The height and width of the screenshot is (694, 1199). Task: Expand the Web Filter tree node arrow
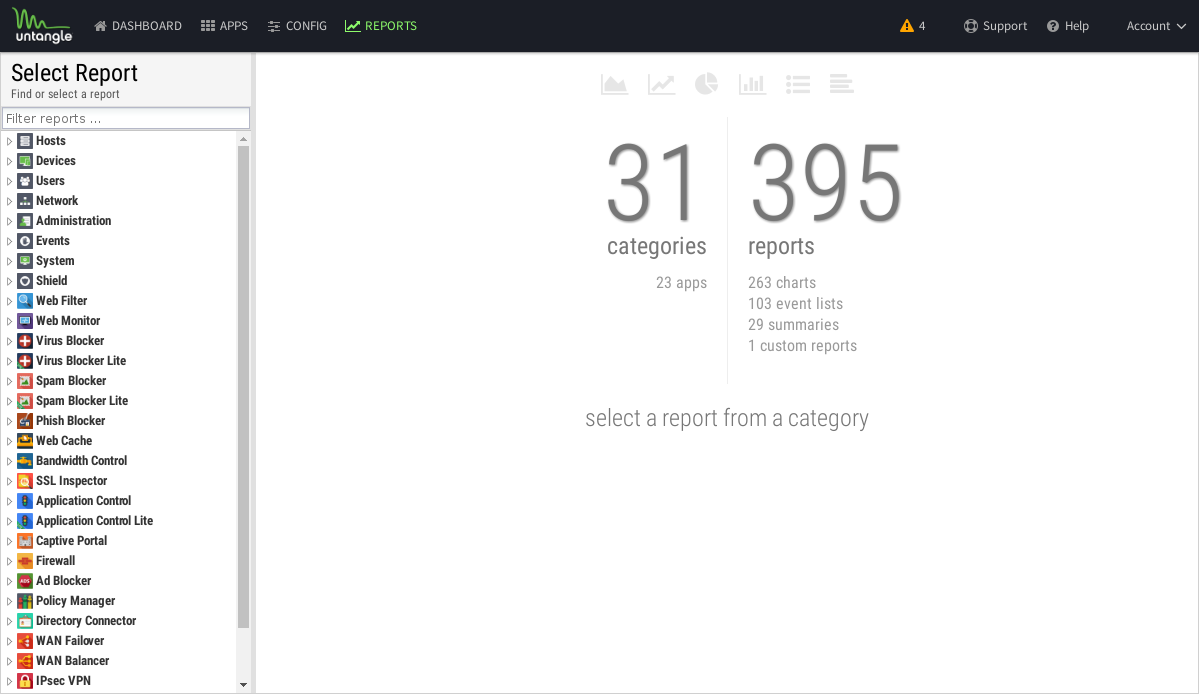[9, 300]
